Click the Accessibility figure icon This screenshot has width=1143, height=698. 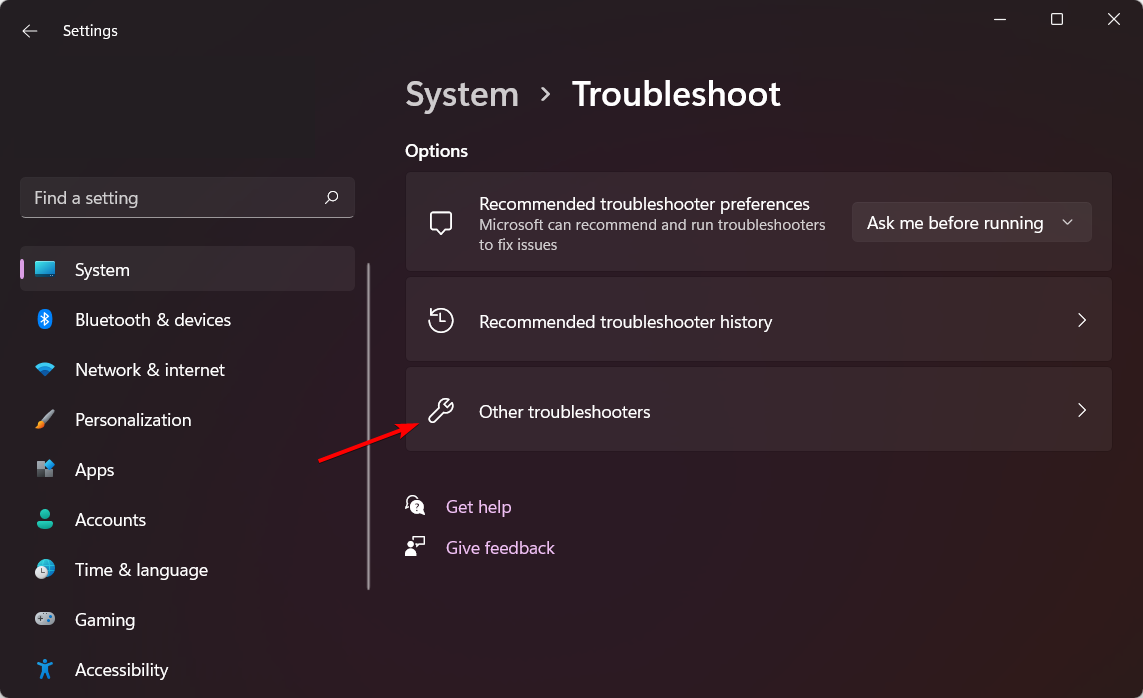coord(45,669)
